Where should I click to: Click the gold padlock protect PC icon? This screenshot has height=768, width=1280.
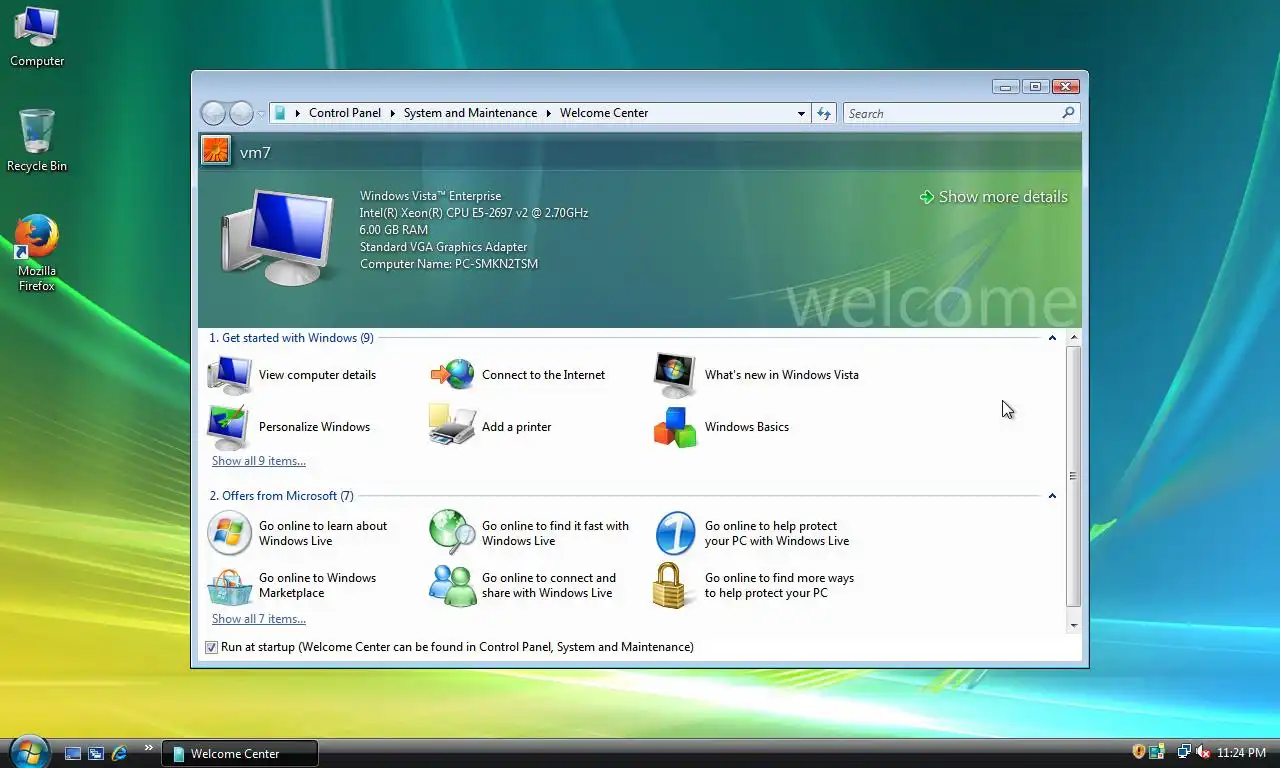[672, 586]
